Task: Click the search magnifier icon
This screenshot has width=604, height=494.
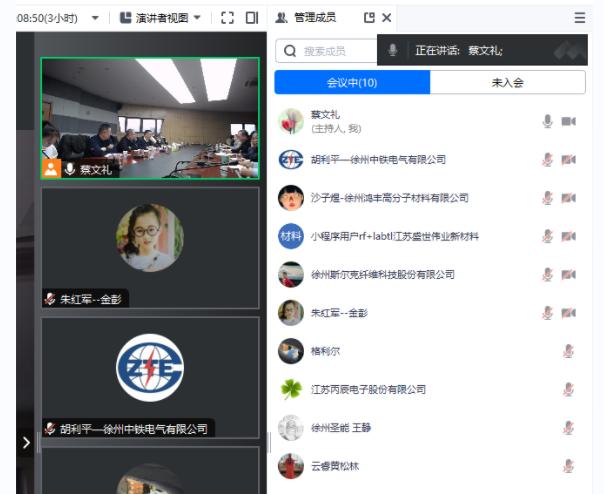Action: (290, 51)
